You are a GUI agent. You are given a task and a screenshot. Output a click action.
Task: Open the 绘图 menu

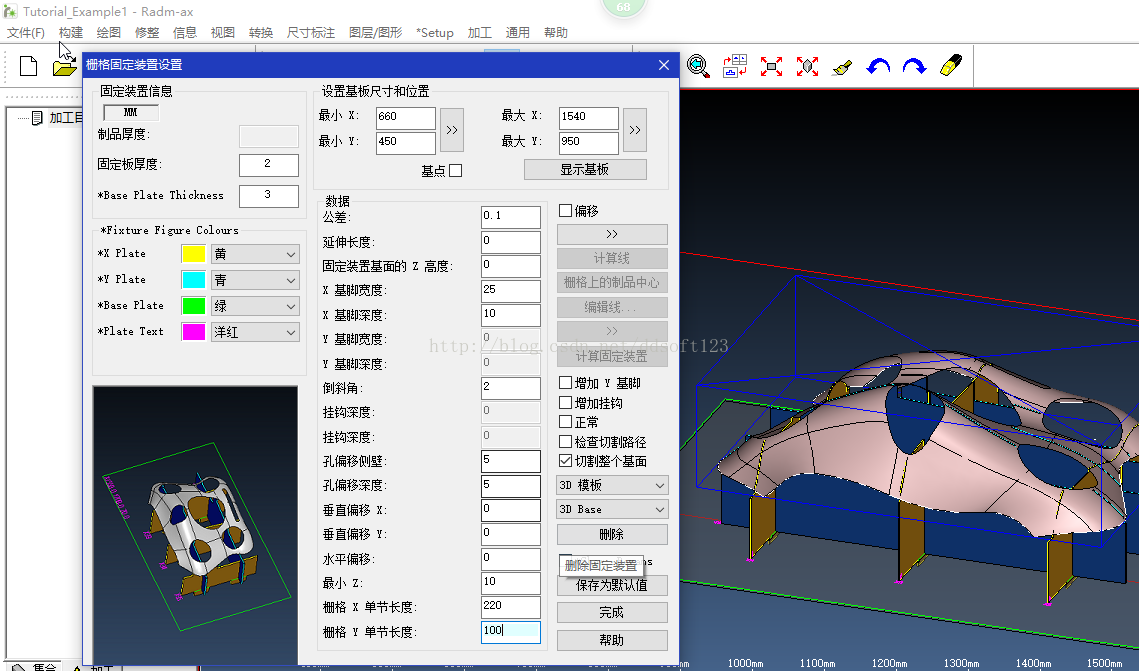click(108, 33)
